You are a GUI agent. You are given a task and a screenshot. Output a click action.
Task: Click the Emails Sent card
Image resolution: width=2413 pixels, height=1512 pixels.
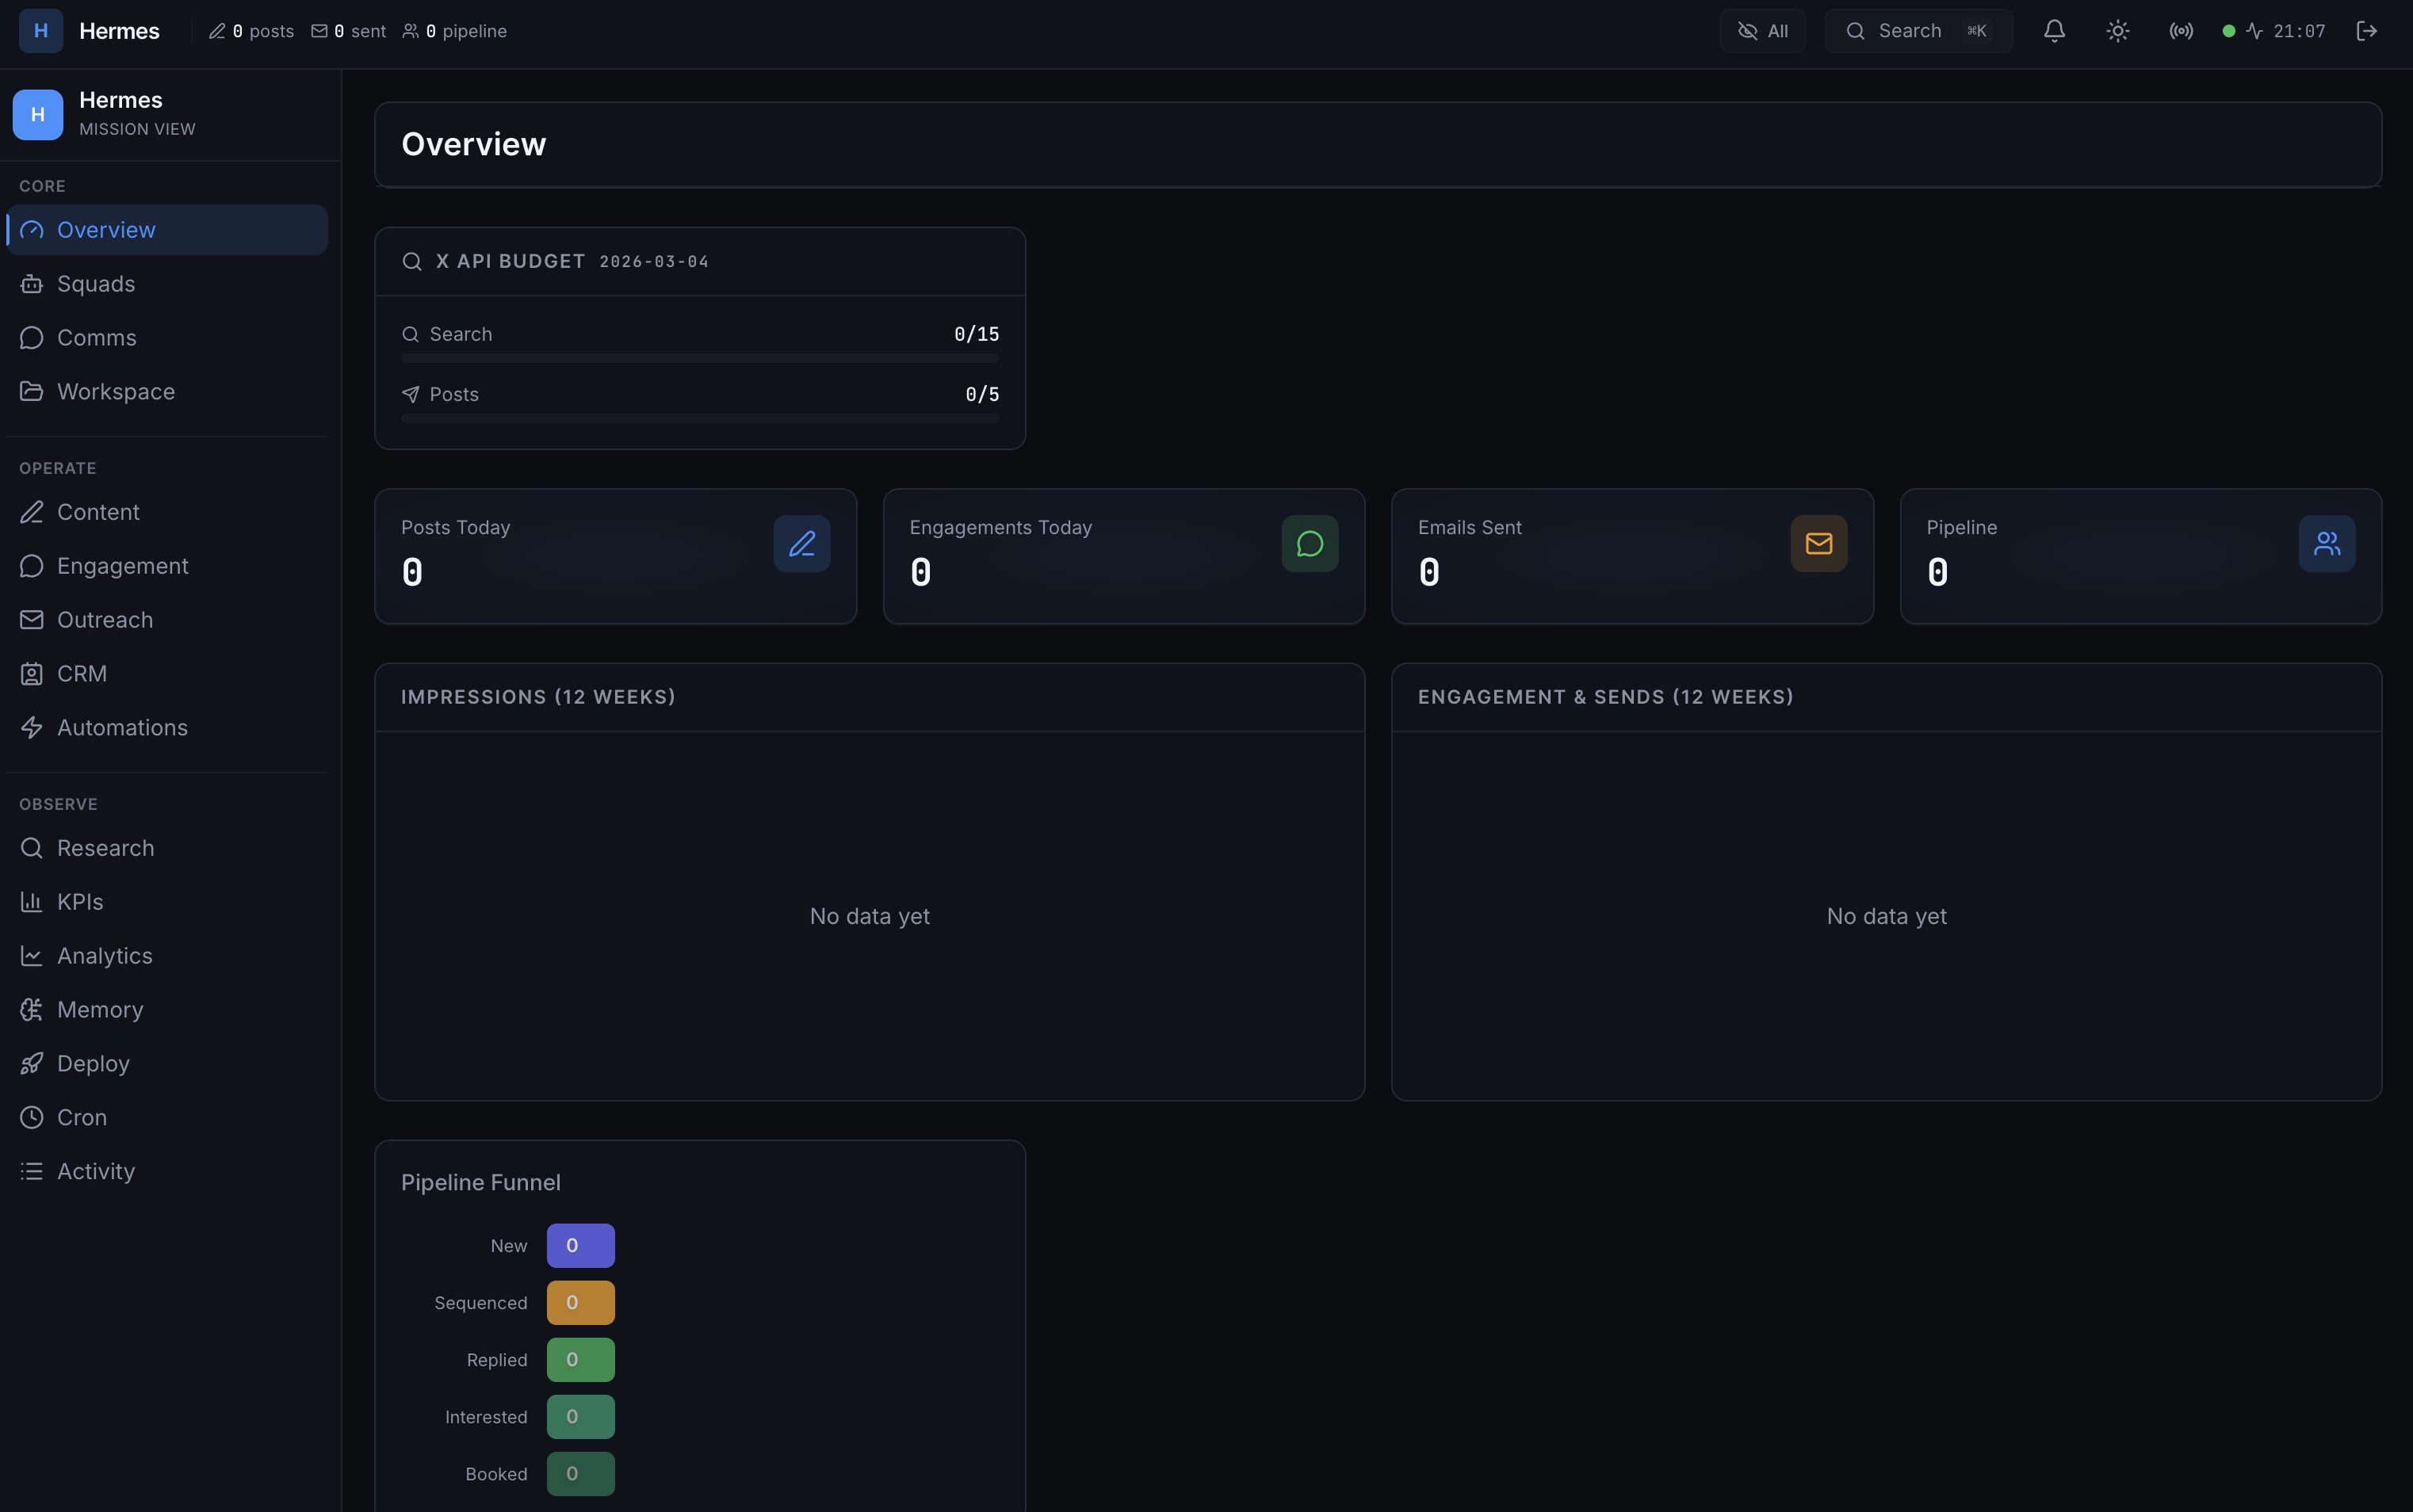pos(1633,557)
